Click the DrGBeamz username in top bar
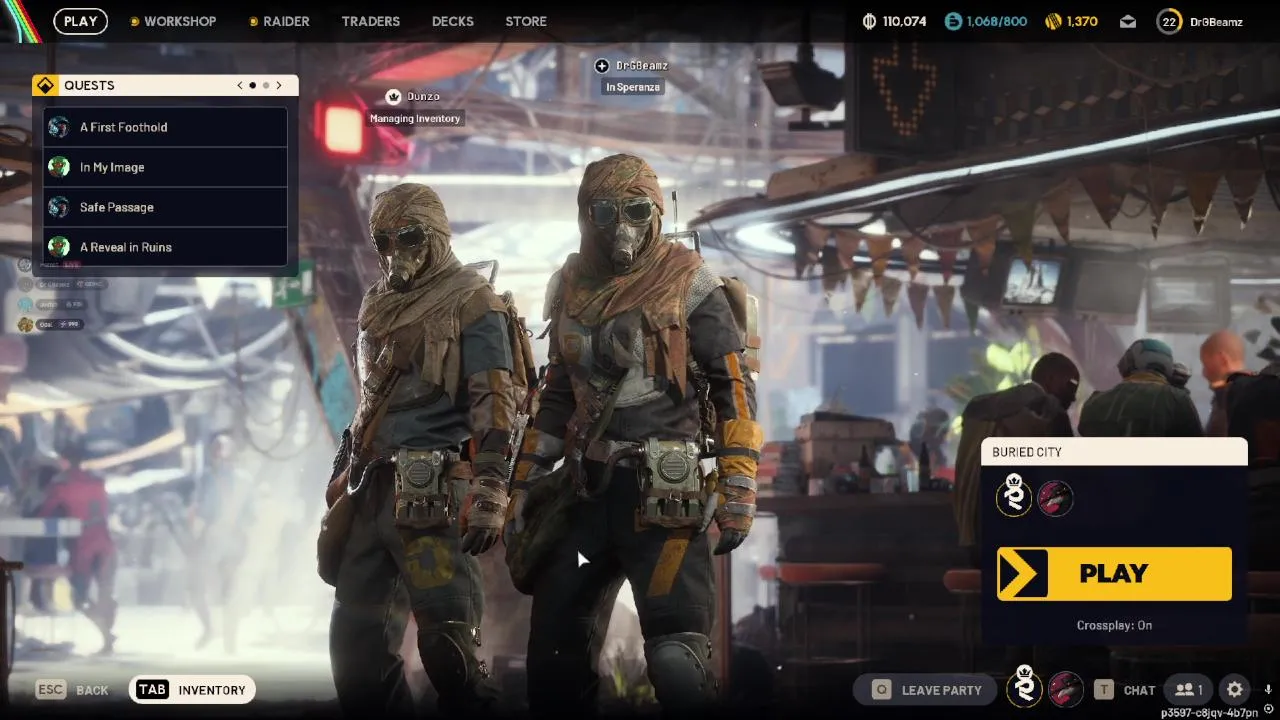This screenshot has width=1280, height=720. (x=1216, y=21)
